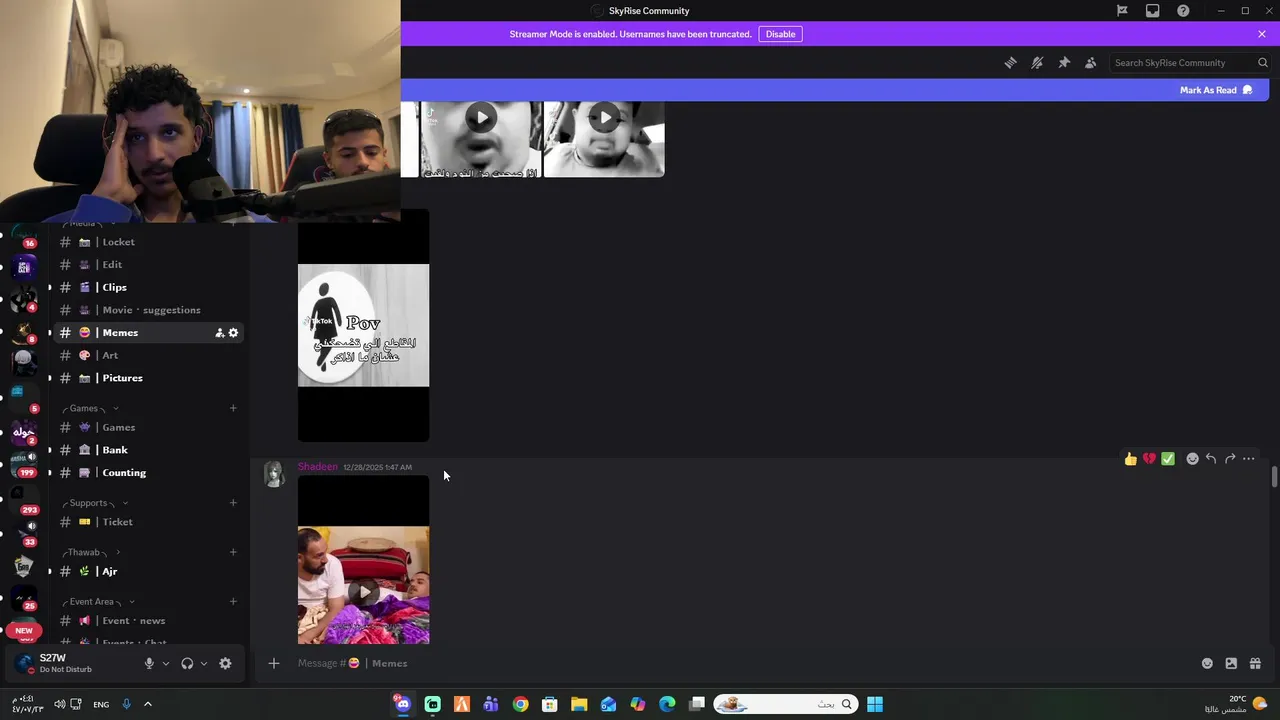Add channel to Supports category
This screenshot has width=1280, height=720.
(233, 503)
